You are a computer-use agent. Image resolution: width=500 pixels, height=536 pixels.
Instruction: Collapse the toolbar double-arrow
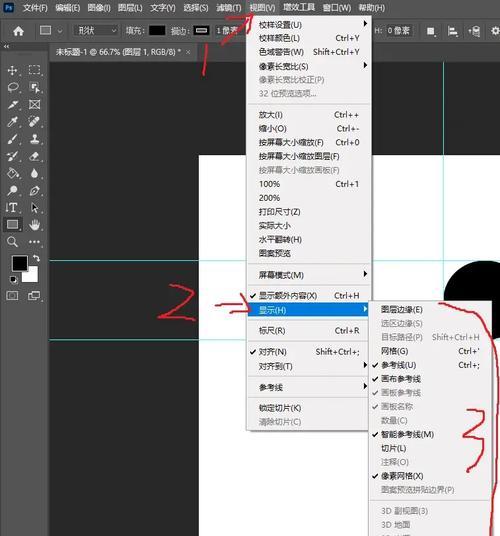[6, 46]
